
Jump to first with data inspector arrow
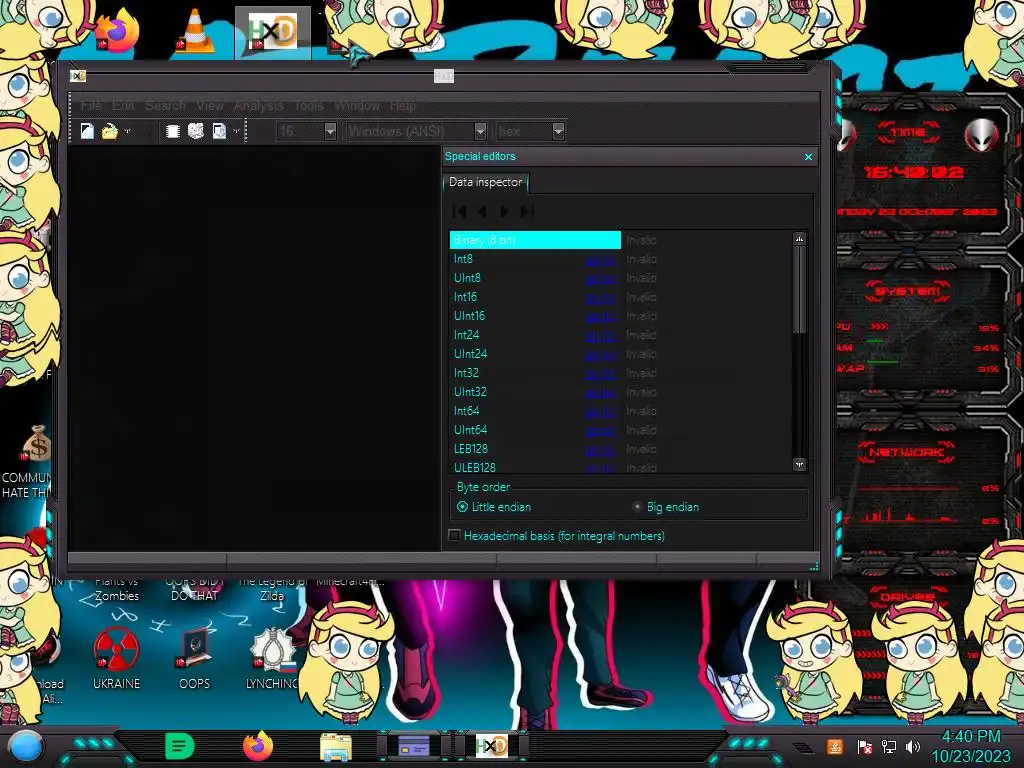pyautogui.click(x=460, y=211)
